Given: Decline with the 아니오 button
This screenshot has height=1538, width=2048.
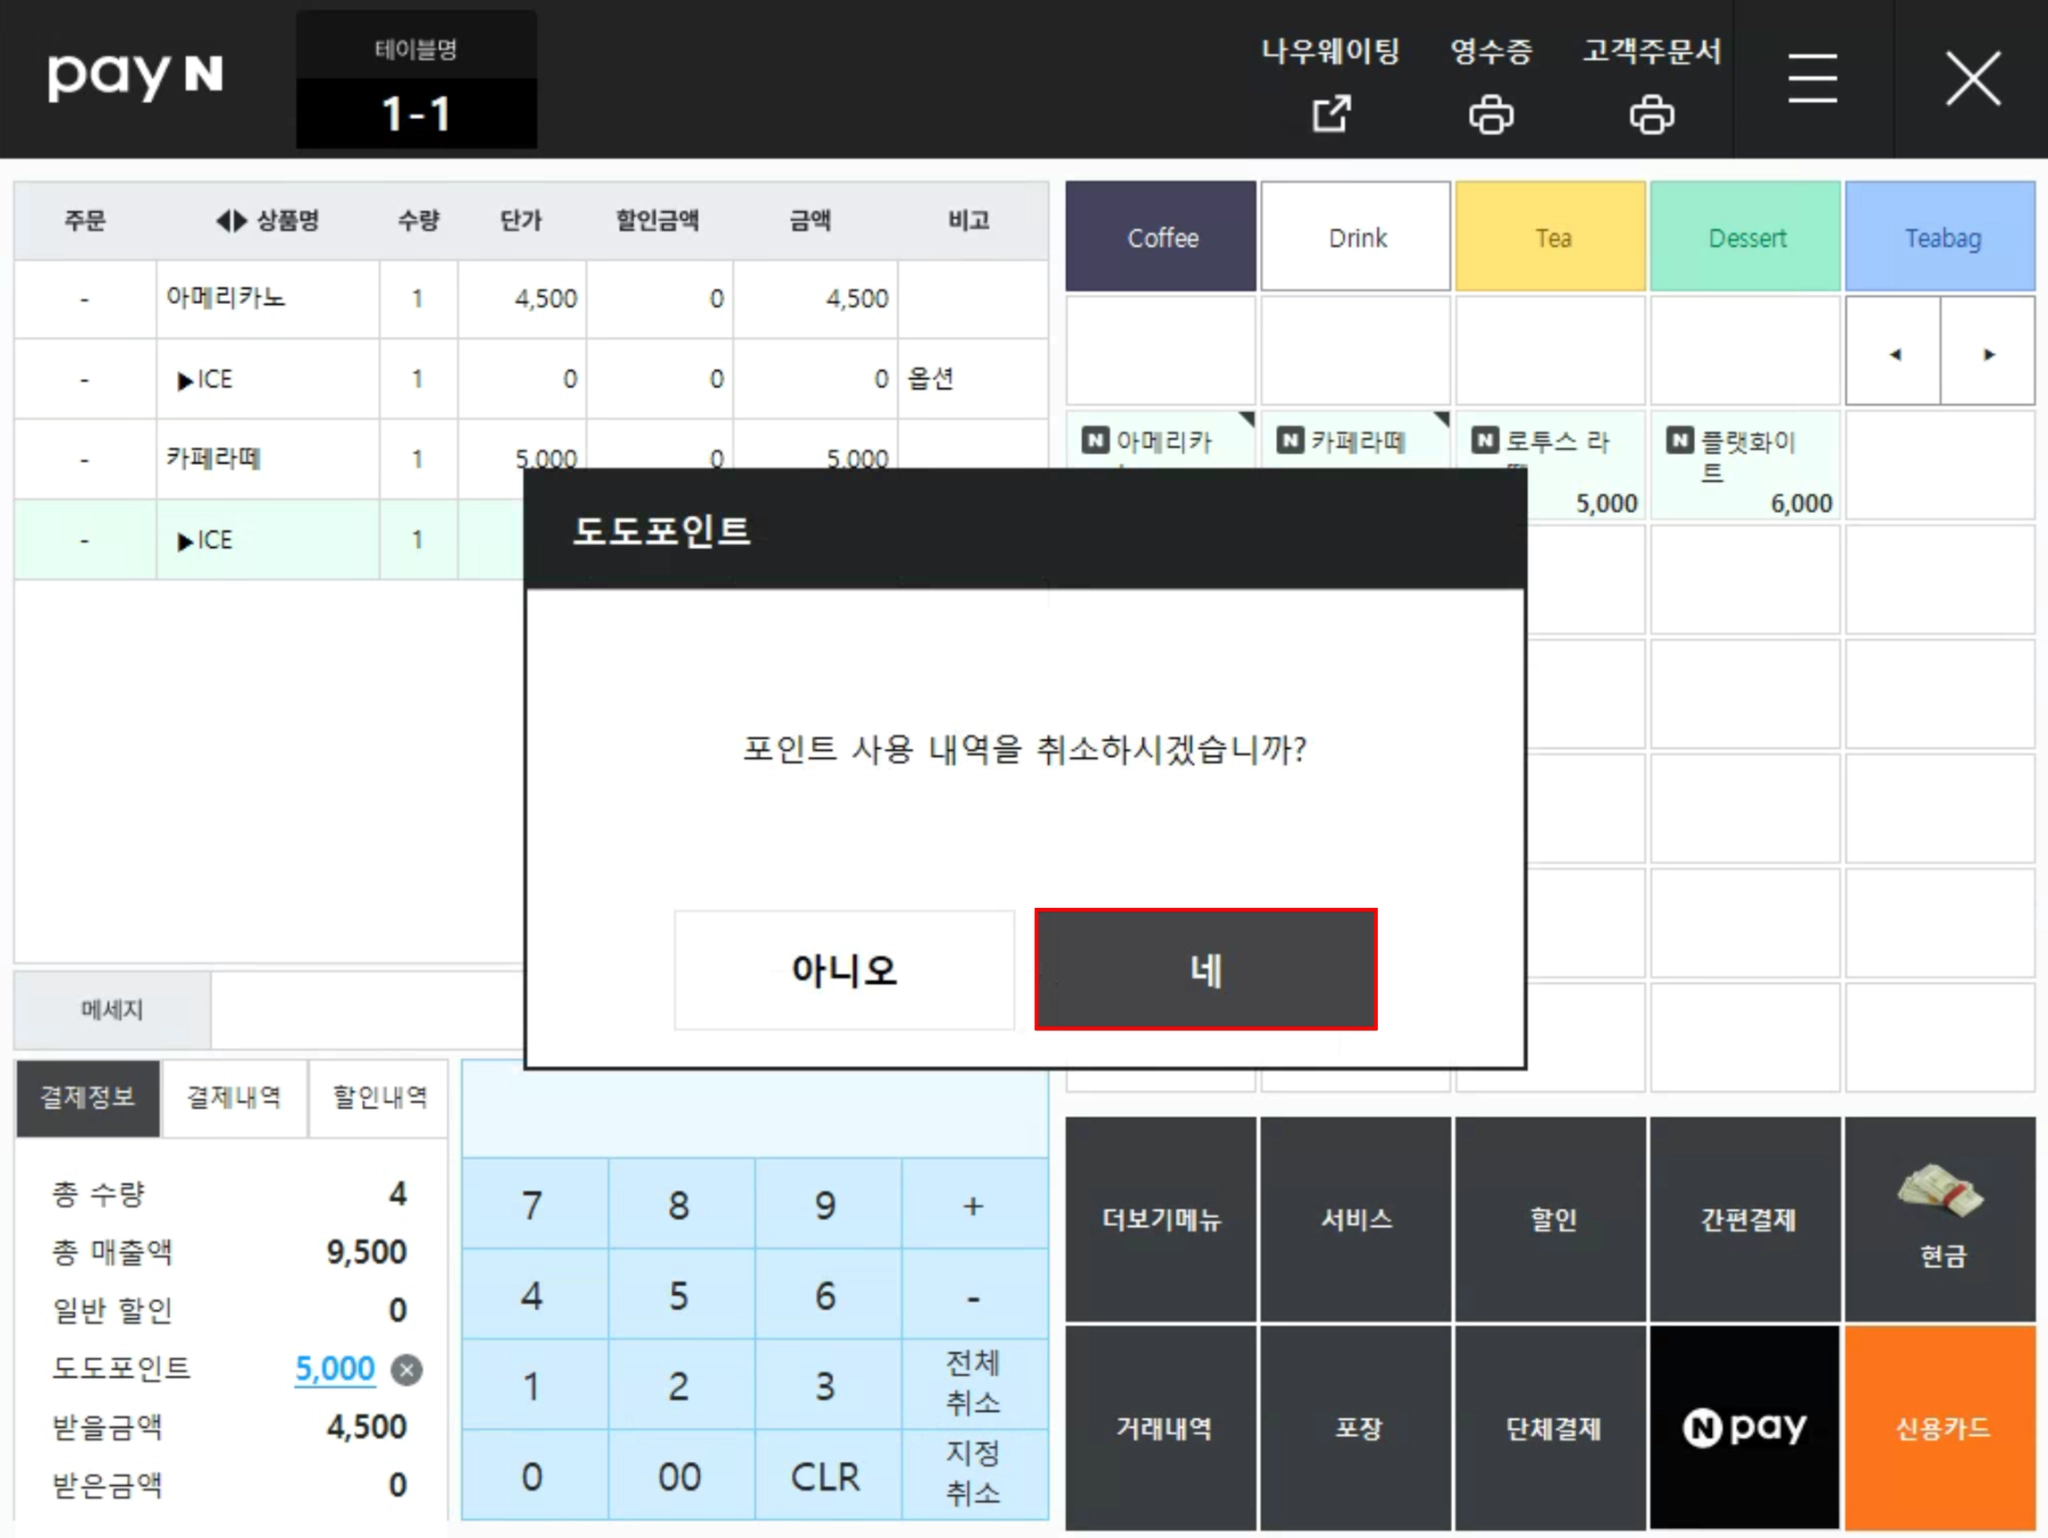Looking at the screenshot, I should [844, 969].
